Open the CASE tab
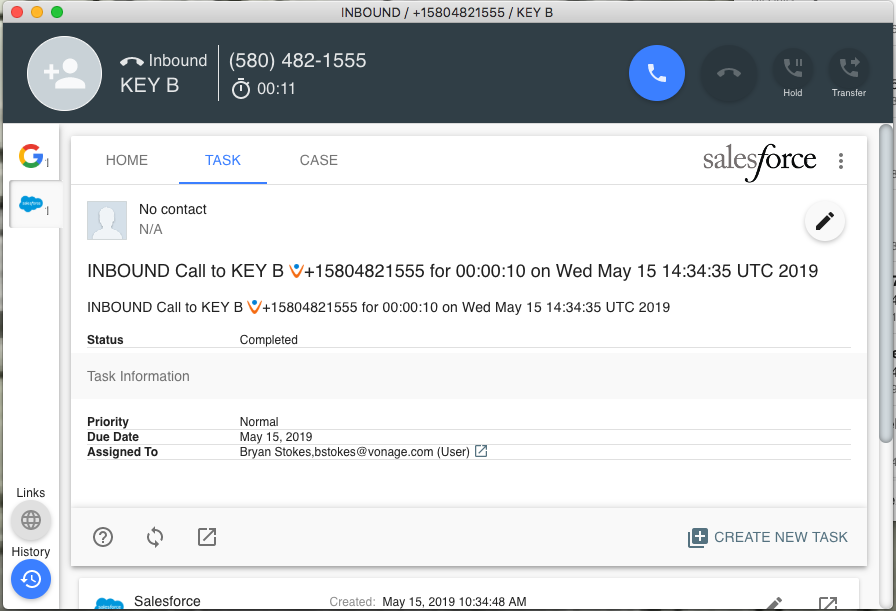This screenshot has height=611, width=896. pos(319,161)
